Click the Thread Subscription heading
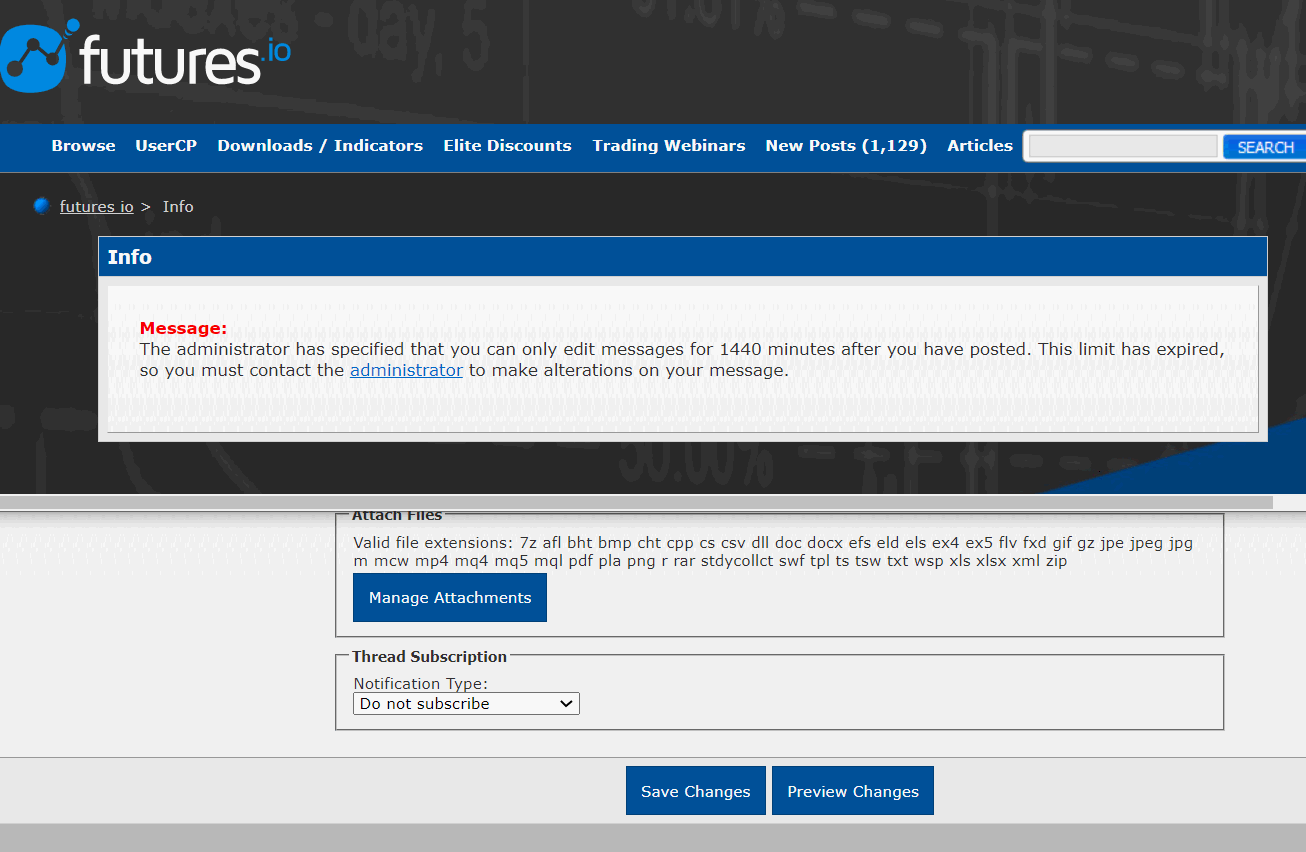 tap(429, 657)
